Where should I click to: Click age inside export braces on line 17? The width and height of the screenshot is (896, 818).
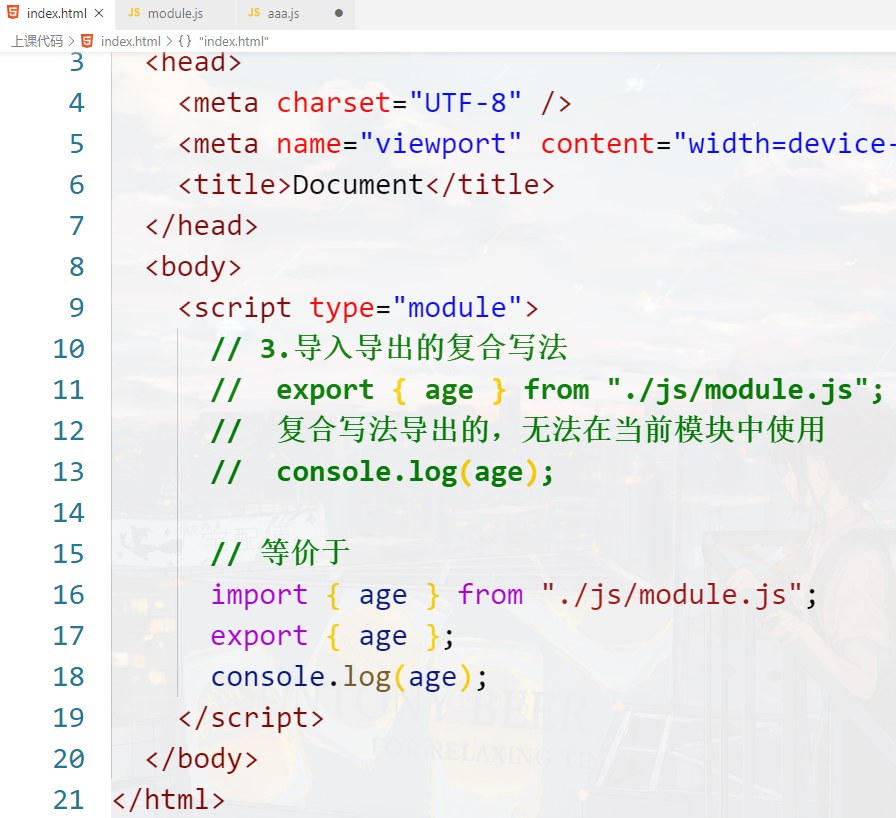383,637
